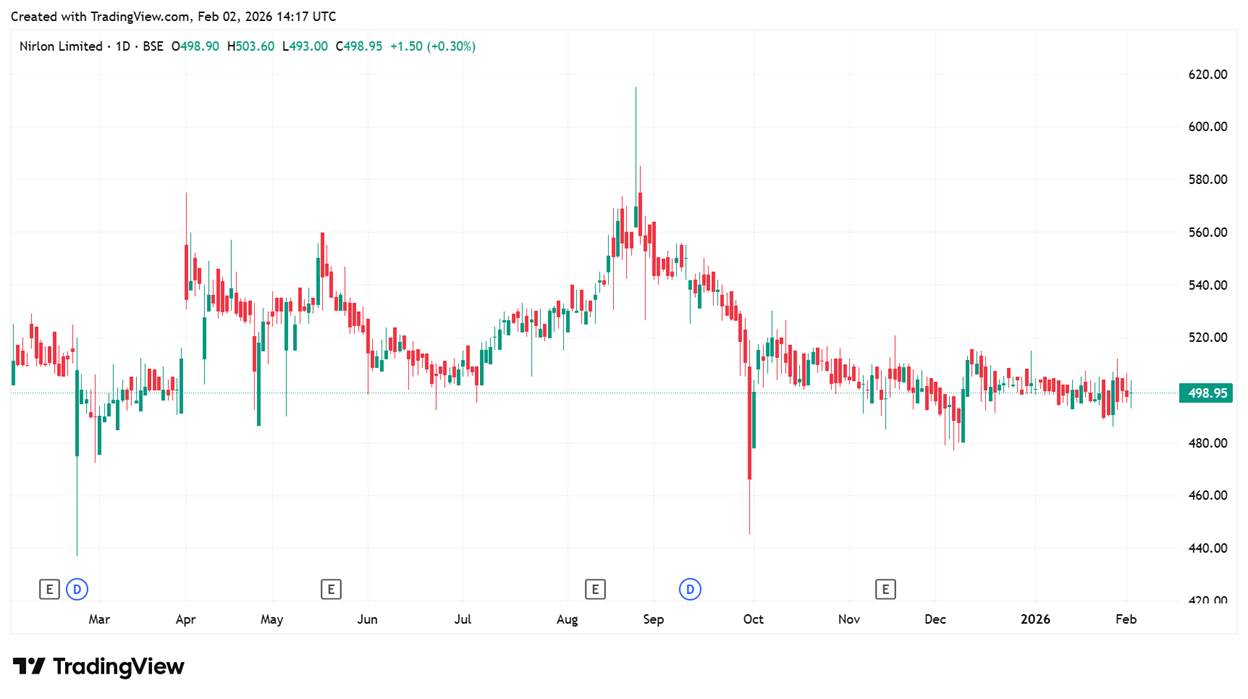The width and height of the screenshot is (1248, 699).
Task: Open the May earnings E marker
Action: point(331,589)
